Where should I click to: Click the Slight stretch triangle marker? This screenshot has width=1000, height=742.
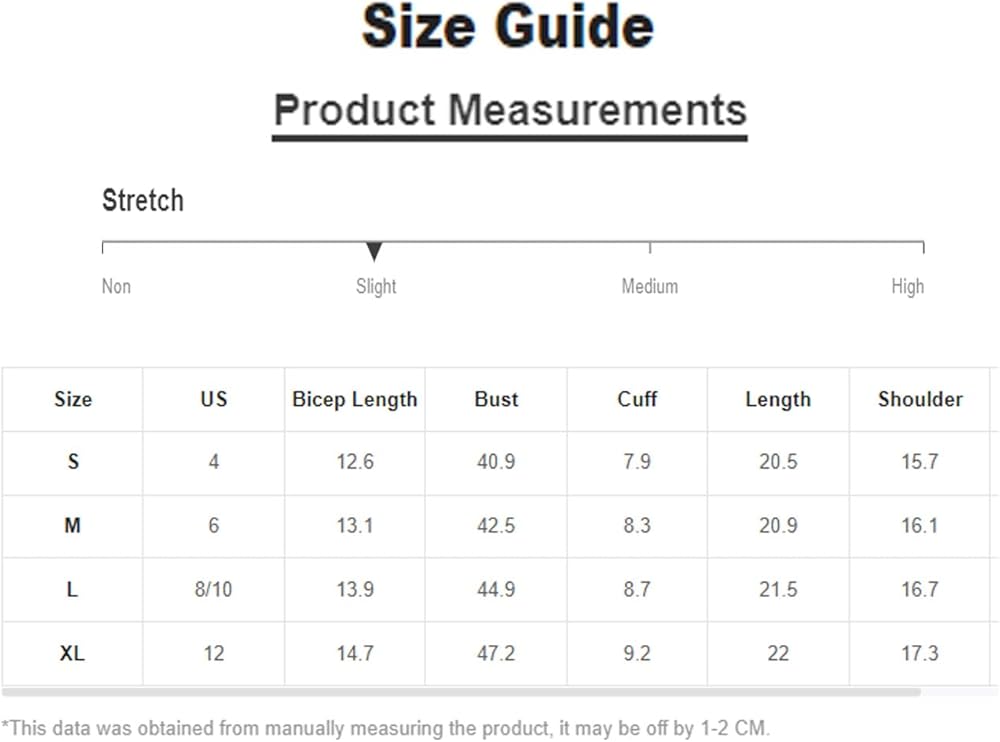pos(374,251)
